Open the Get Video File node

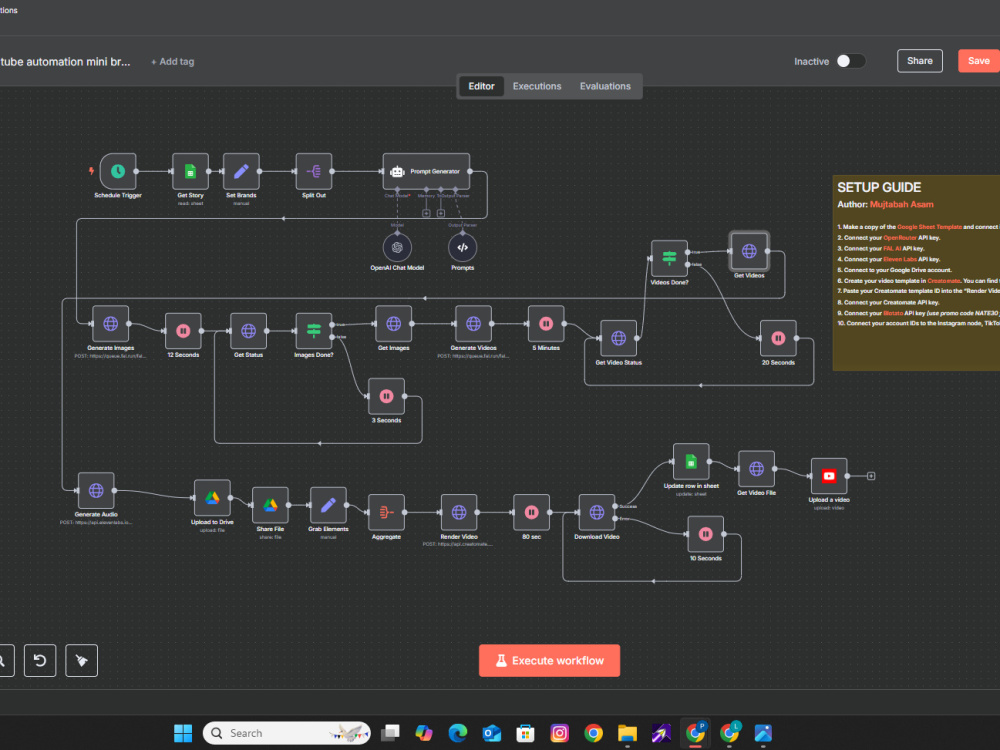point(756,469)
